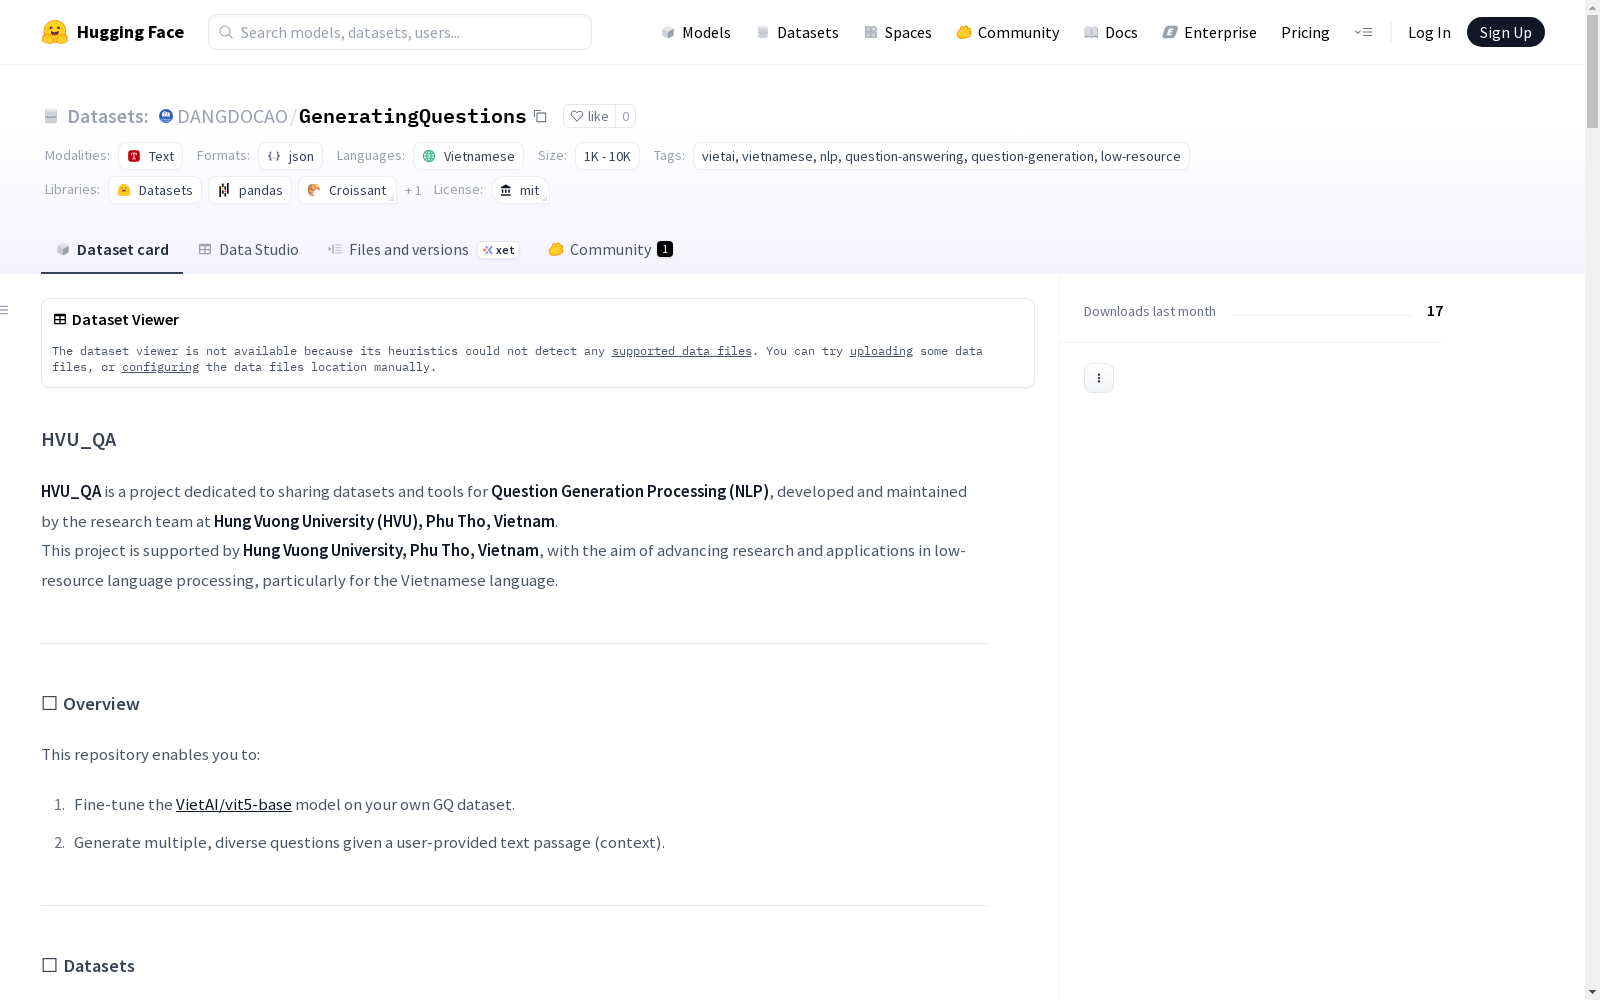1600x1000 pixels.
Task: Open the Docs nav item
Action: [1110, 32]
